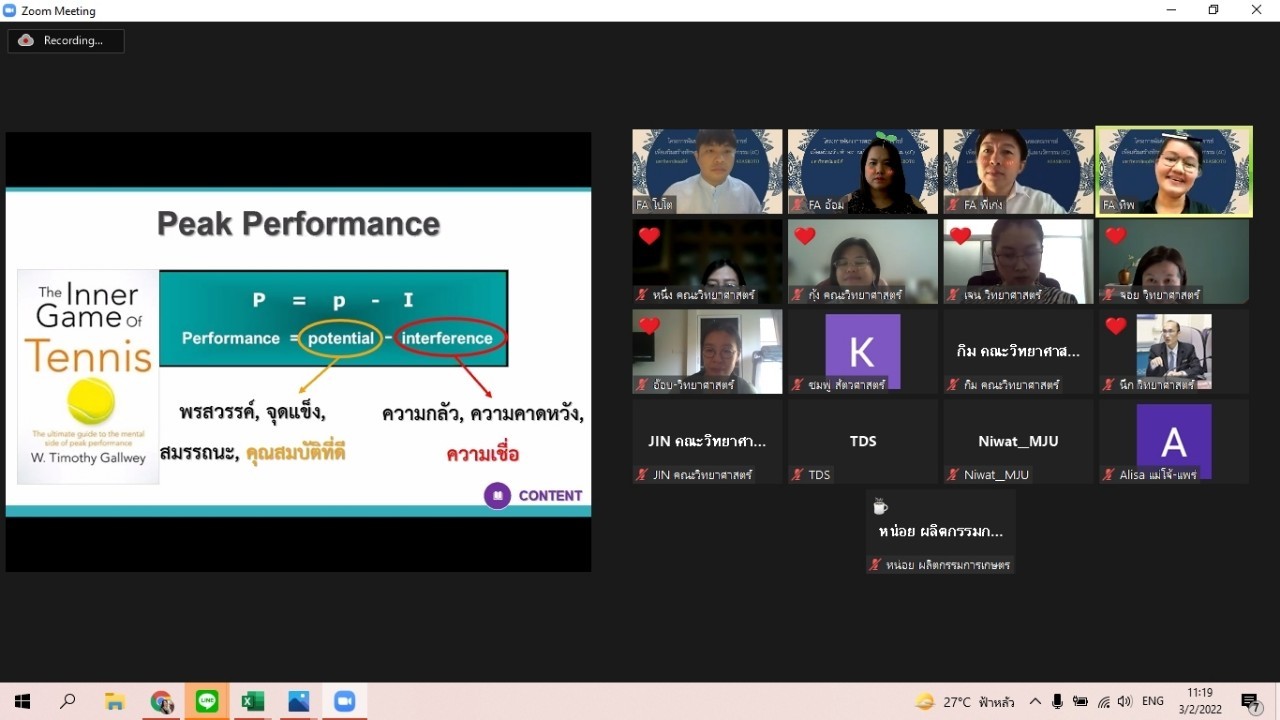
Task: Click muted mic icon on จอย วิทยาศาสตร์ tile
Action: [1109, 295]
